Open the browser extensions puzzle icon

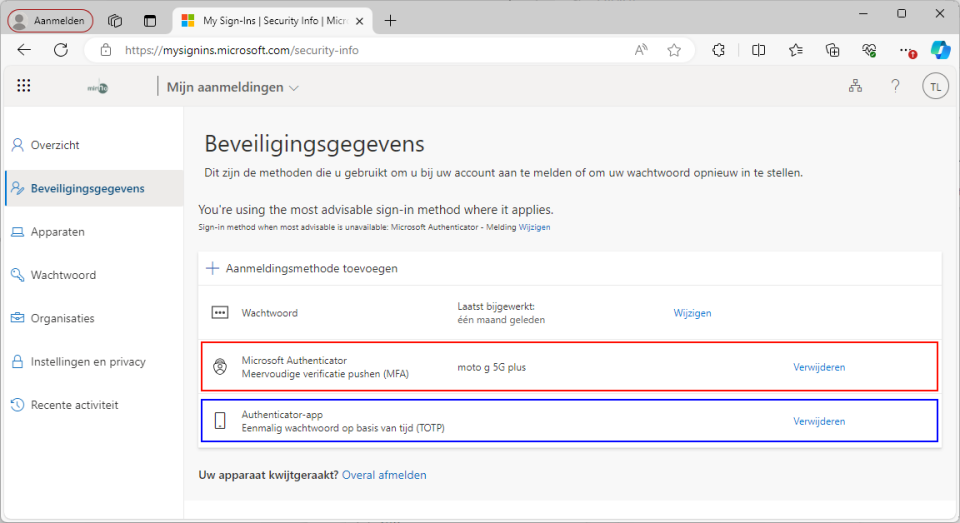click(x=718, y=50)
